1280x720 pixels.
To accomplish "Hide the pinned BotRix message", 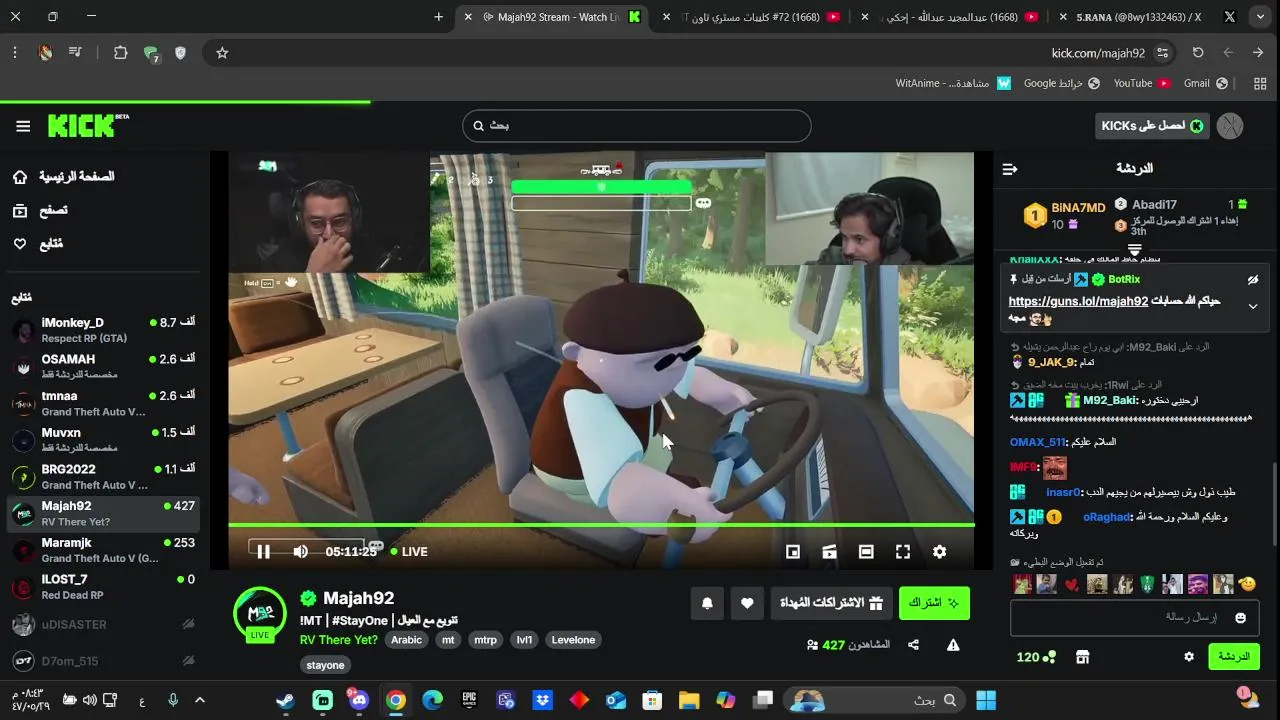I will (x=1253, y=280).
